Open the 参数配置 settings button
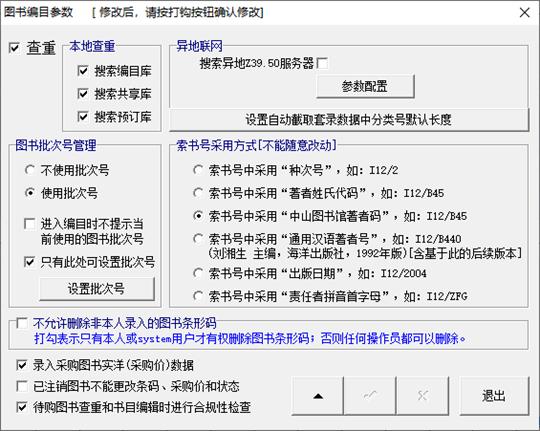This screenshot has width=540, height=431. pyautogui.click(x=365, y=86)
